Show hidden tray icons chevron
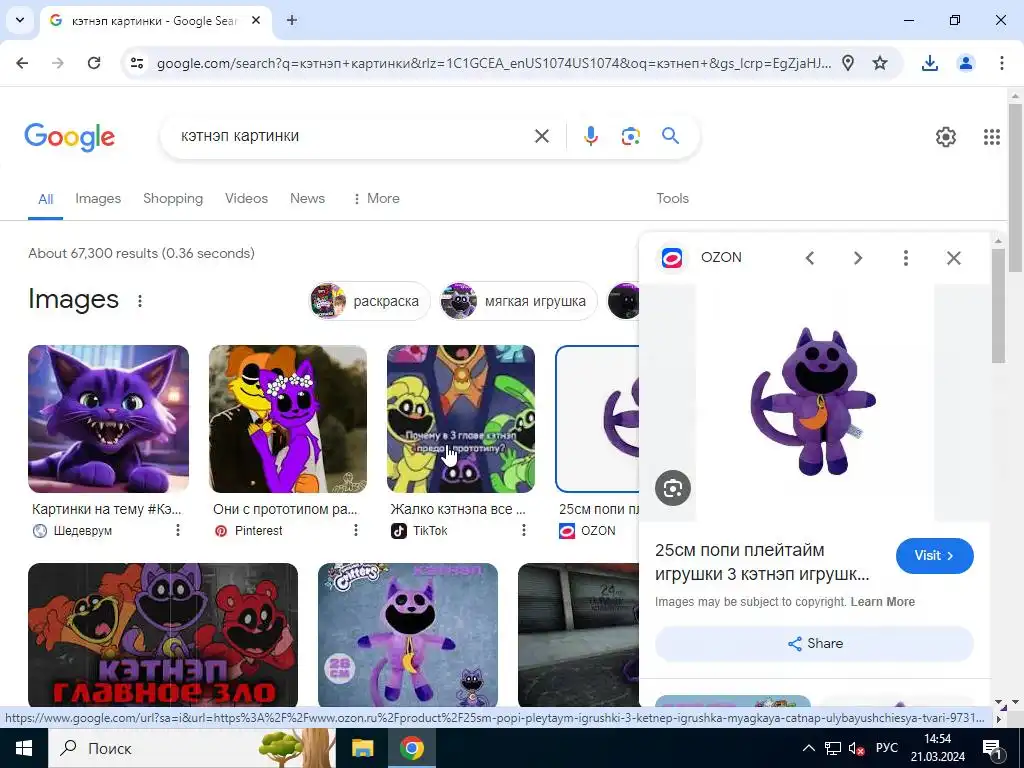Screen dimensions: 1024x768 click(808, 748)
